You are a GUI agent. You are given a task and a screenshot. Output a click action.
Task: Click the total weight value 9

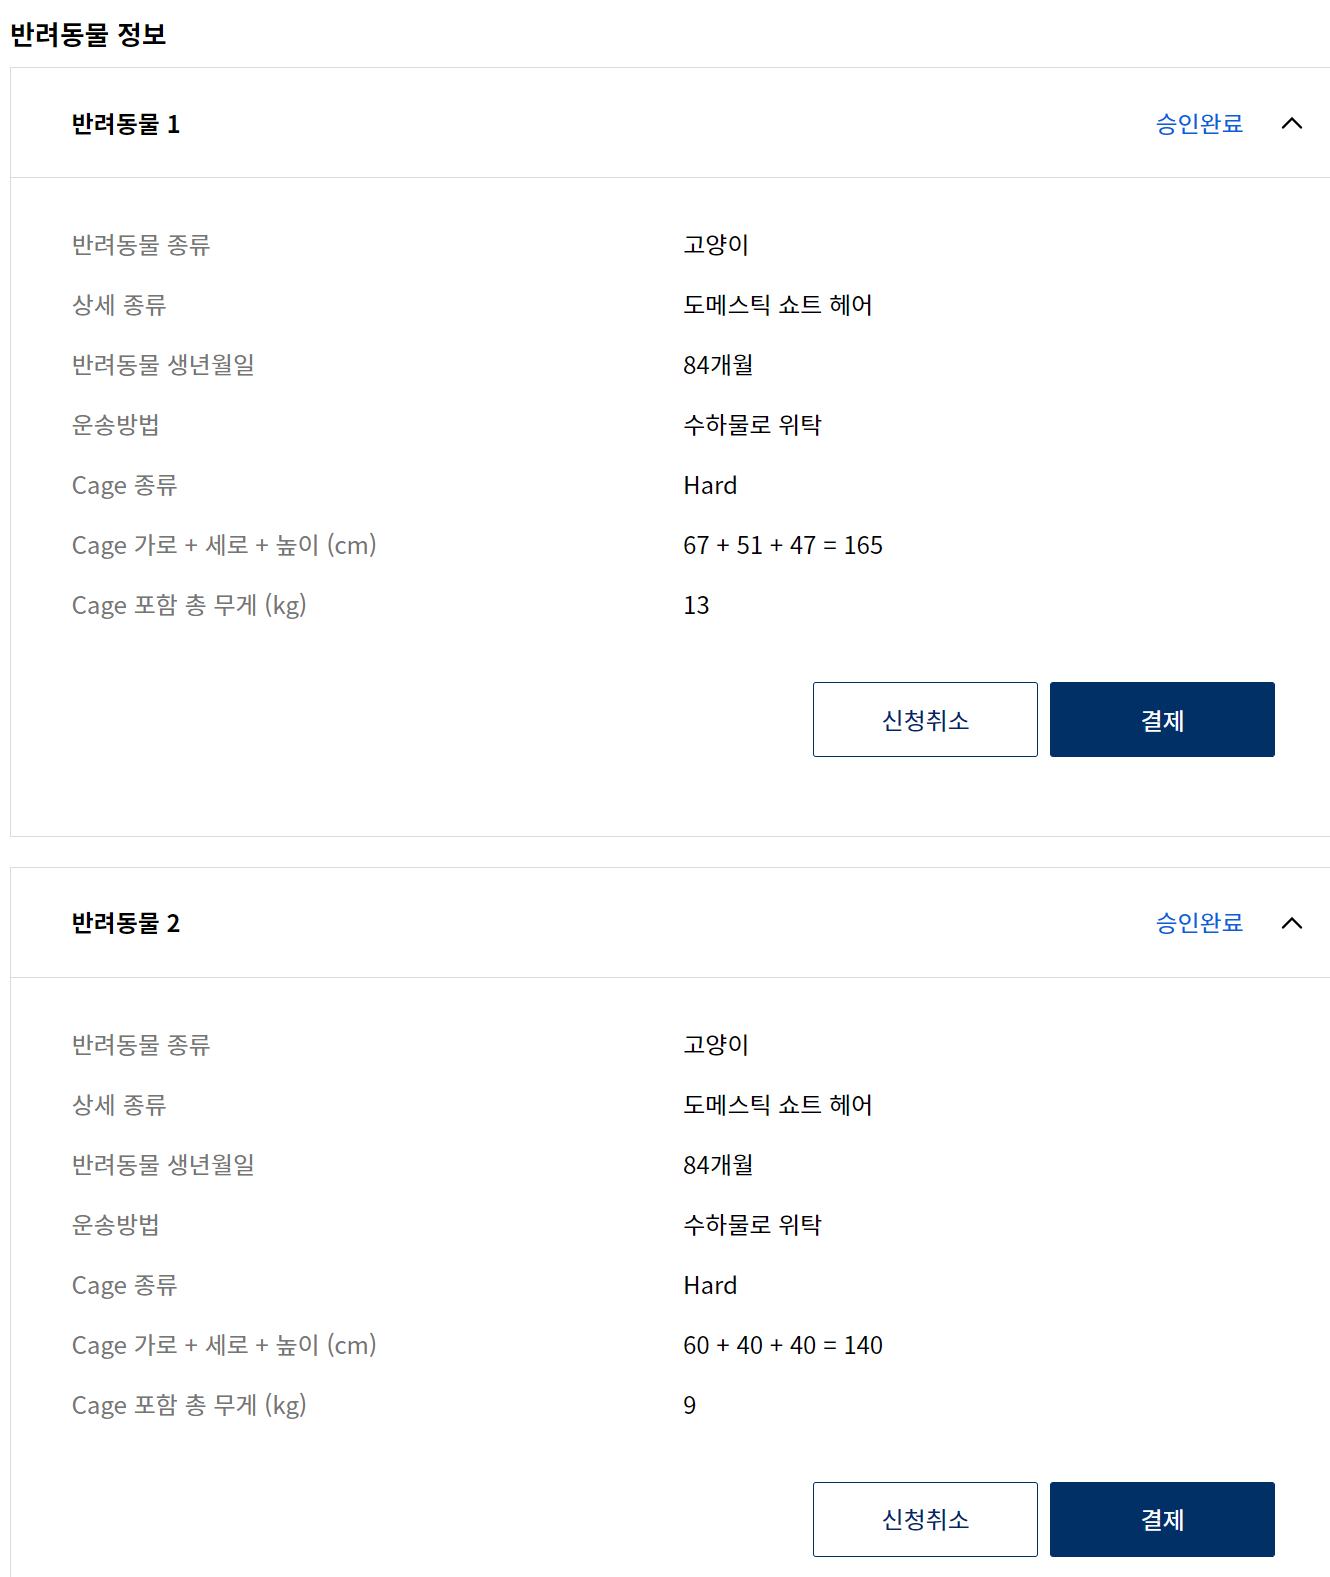click(690, 1405)
